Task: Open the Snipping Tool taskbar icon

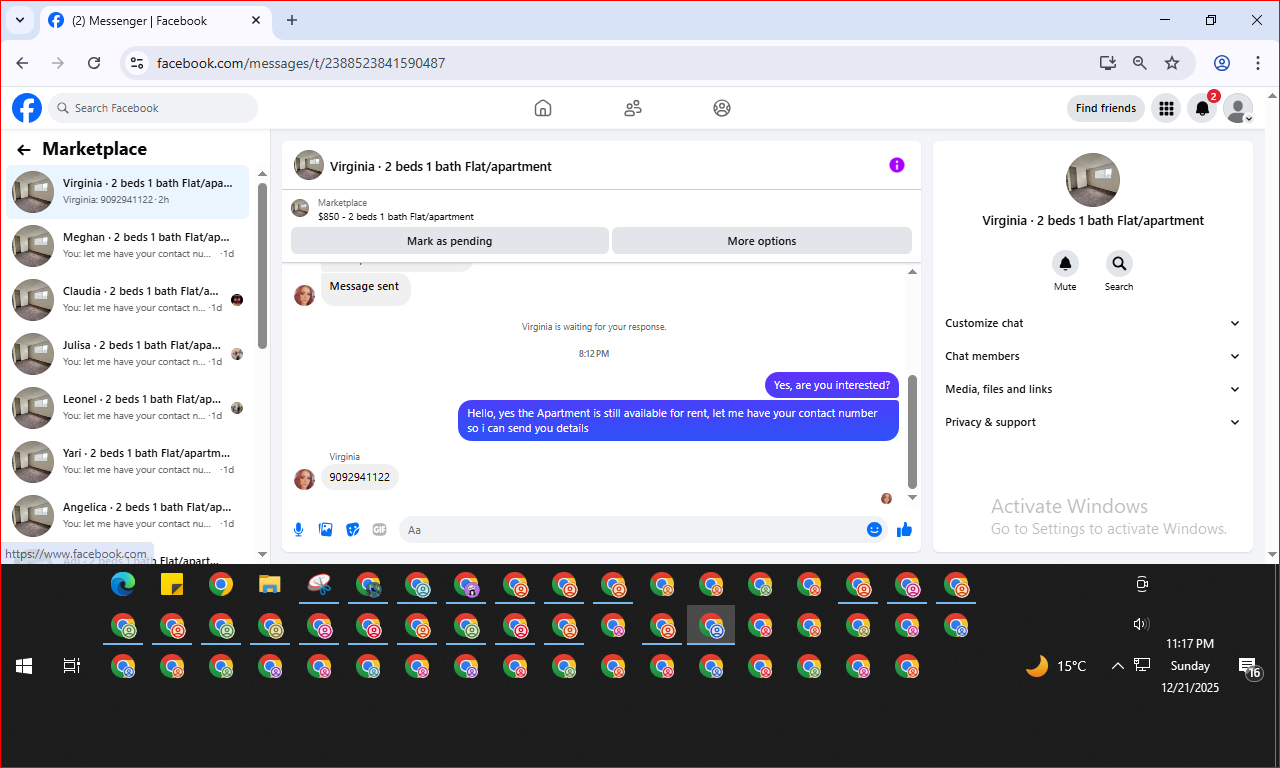Action: tap(319, 585)
